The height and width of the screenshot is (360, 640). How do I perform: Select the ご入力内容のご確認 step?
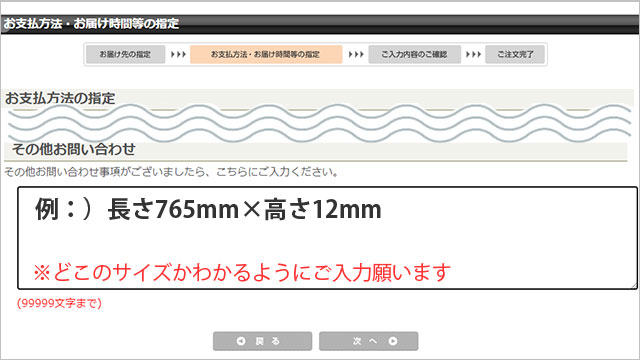pos(415,54)
